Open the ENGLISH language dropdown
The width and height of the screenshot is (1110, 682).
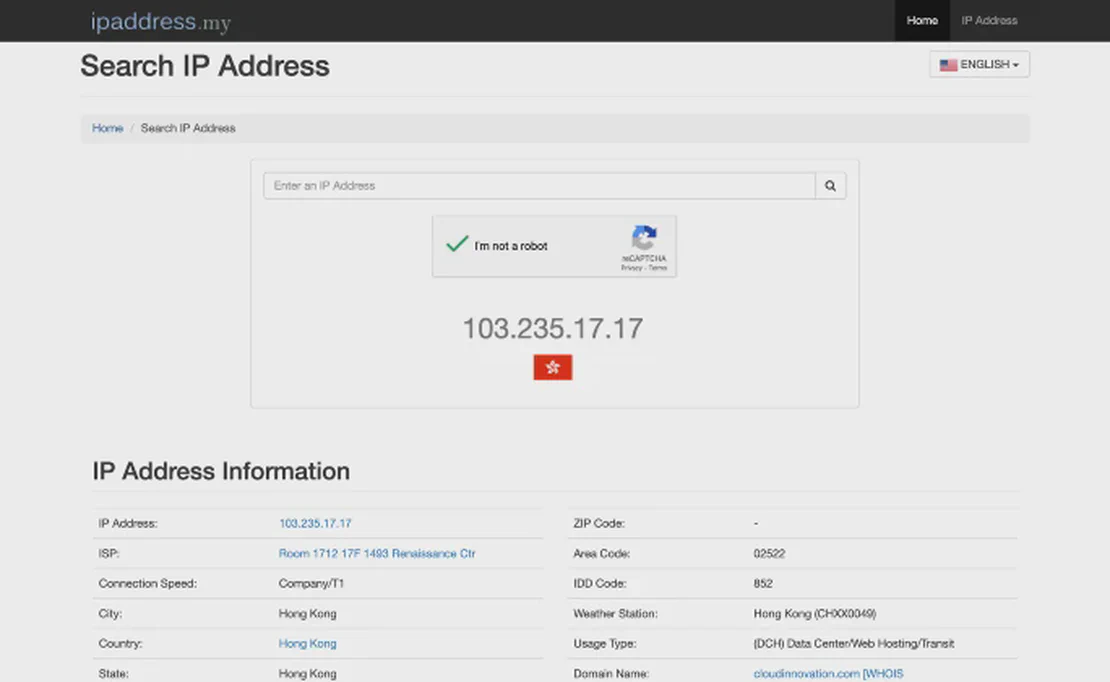click(x=979, y=65)
